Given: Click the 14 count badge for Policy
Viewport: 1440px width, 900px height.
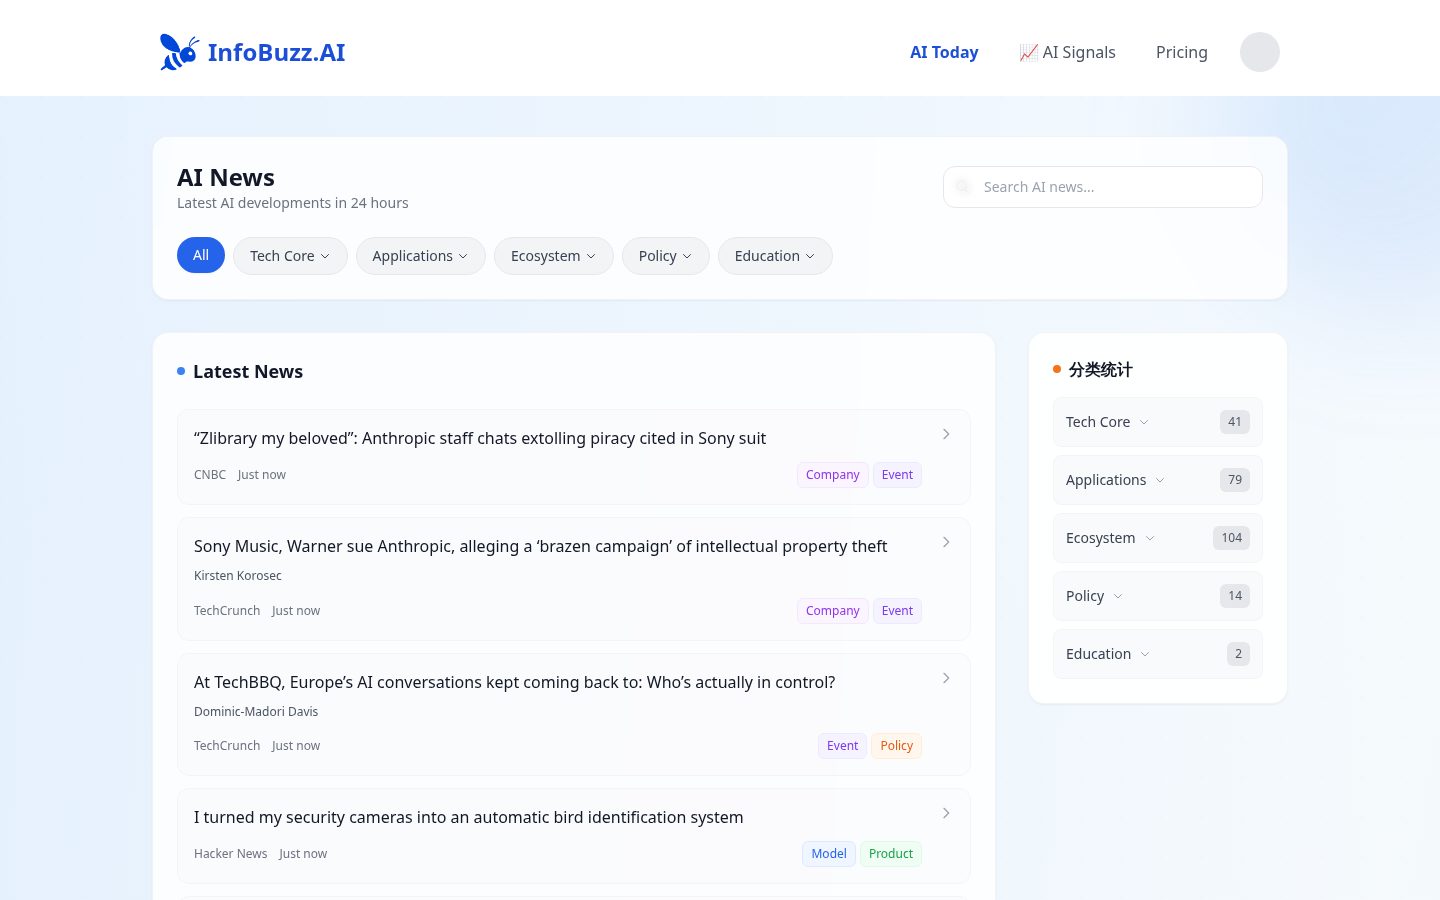Looking at the screenshot, I should tap(1235, 596).
